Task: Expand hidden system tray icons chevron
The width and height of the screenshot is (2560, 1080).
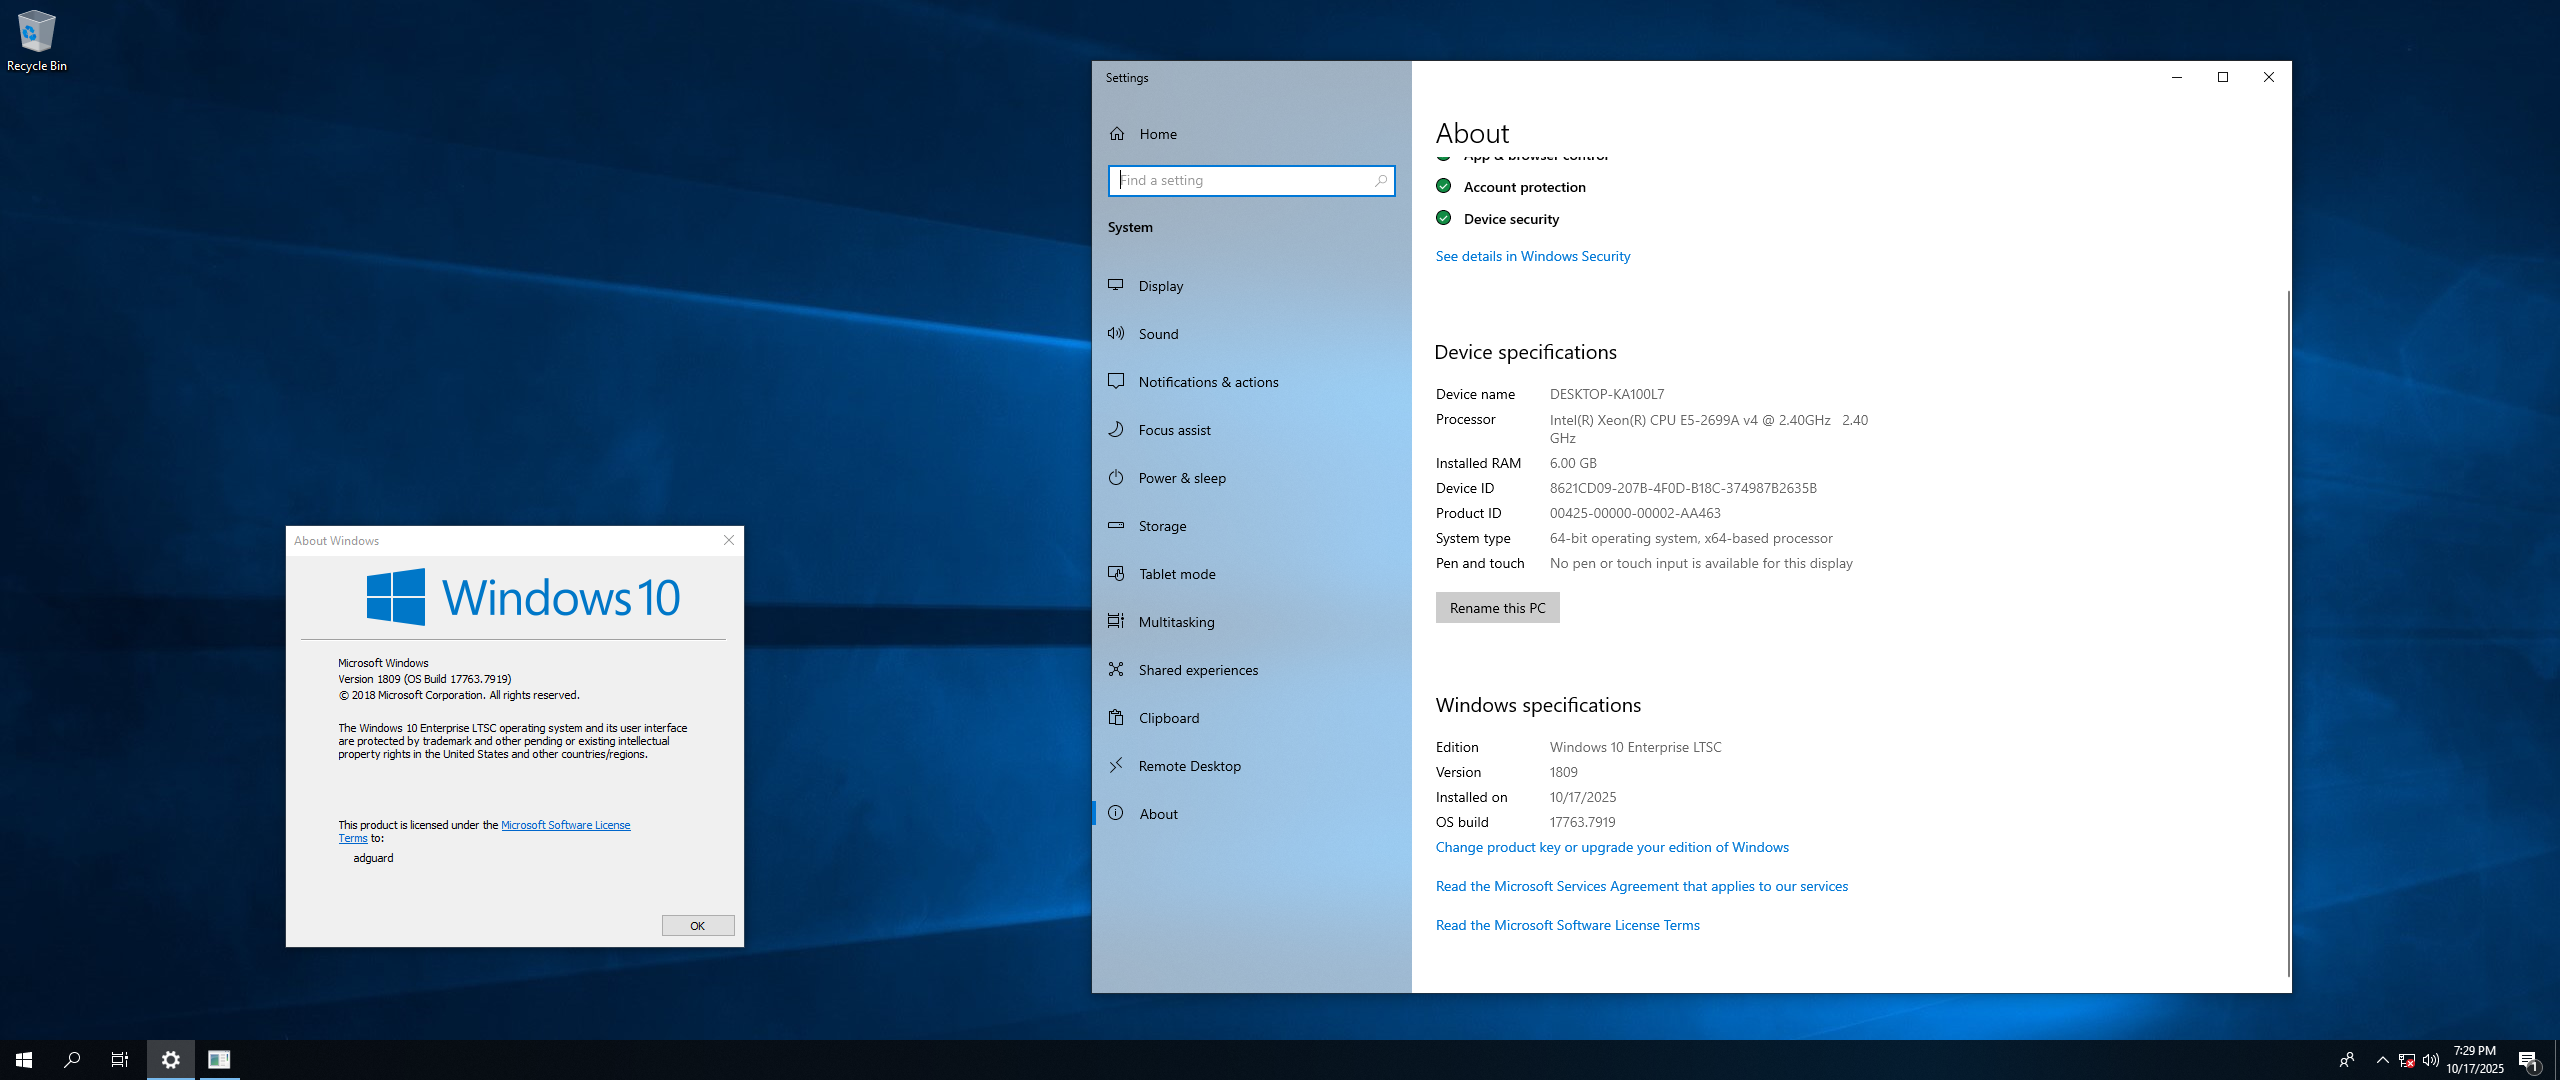Action: point(2382,1060)
